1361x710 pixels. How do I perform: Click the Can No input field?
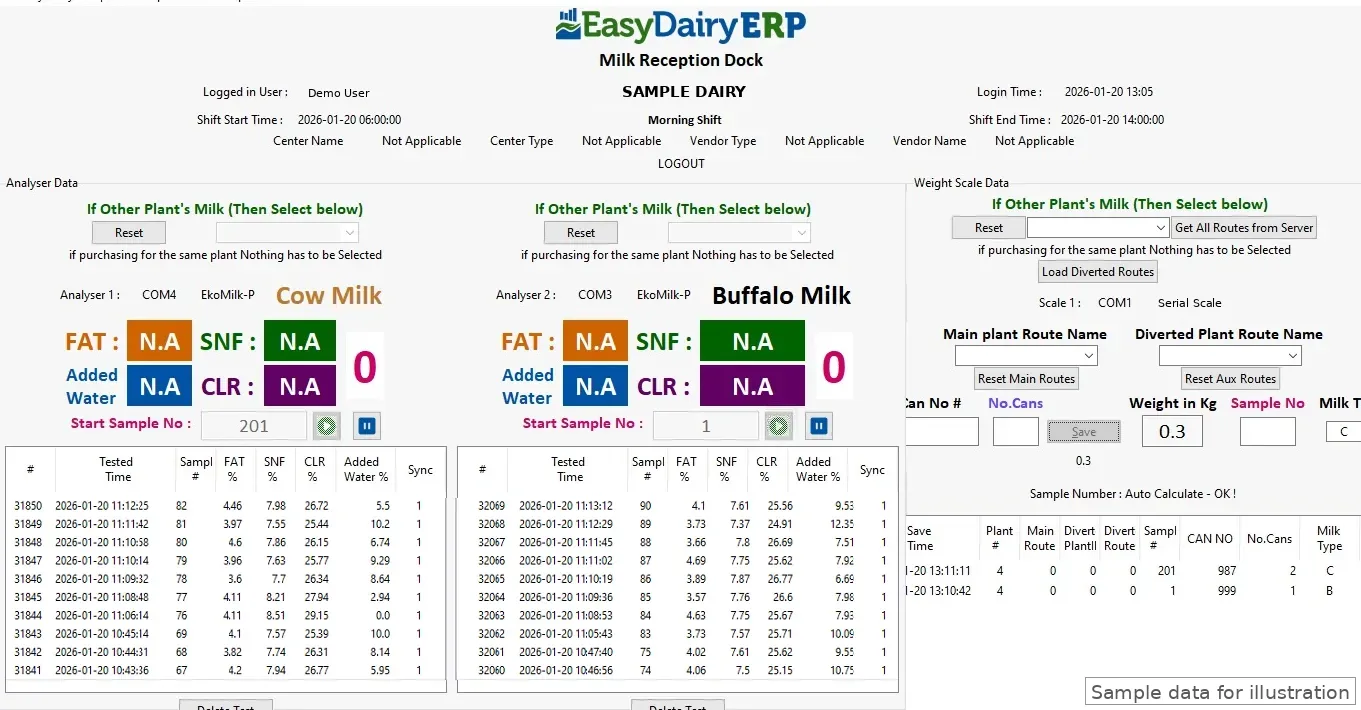[941, 431]
